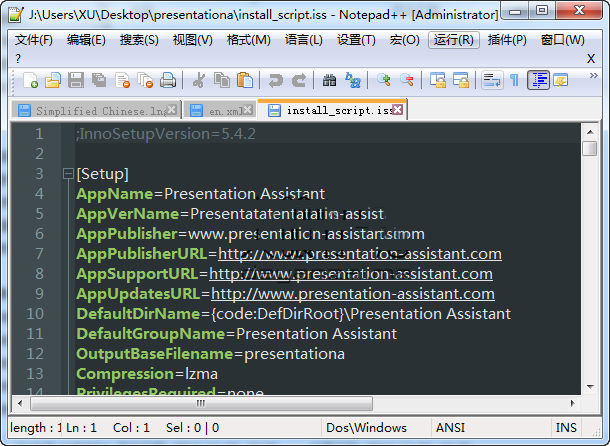Image resolution: width=610 pixels, height=446 pixels.
Task: Close the Simplified Chinese.lng tab
Action: click(x=172, y=109)
